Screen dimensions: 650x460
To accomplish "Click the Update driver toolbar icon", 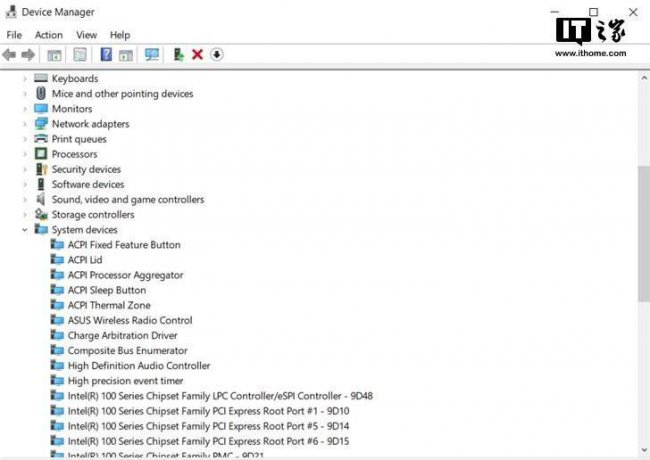I will point(179,54).
